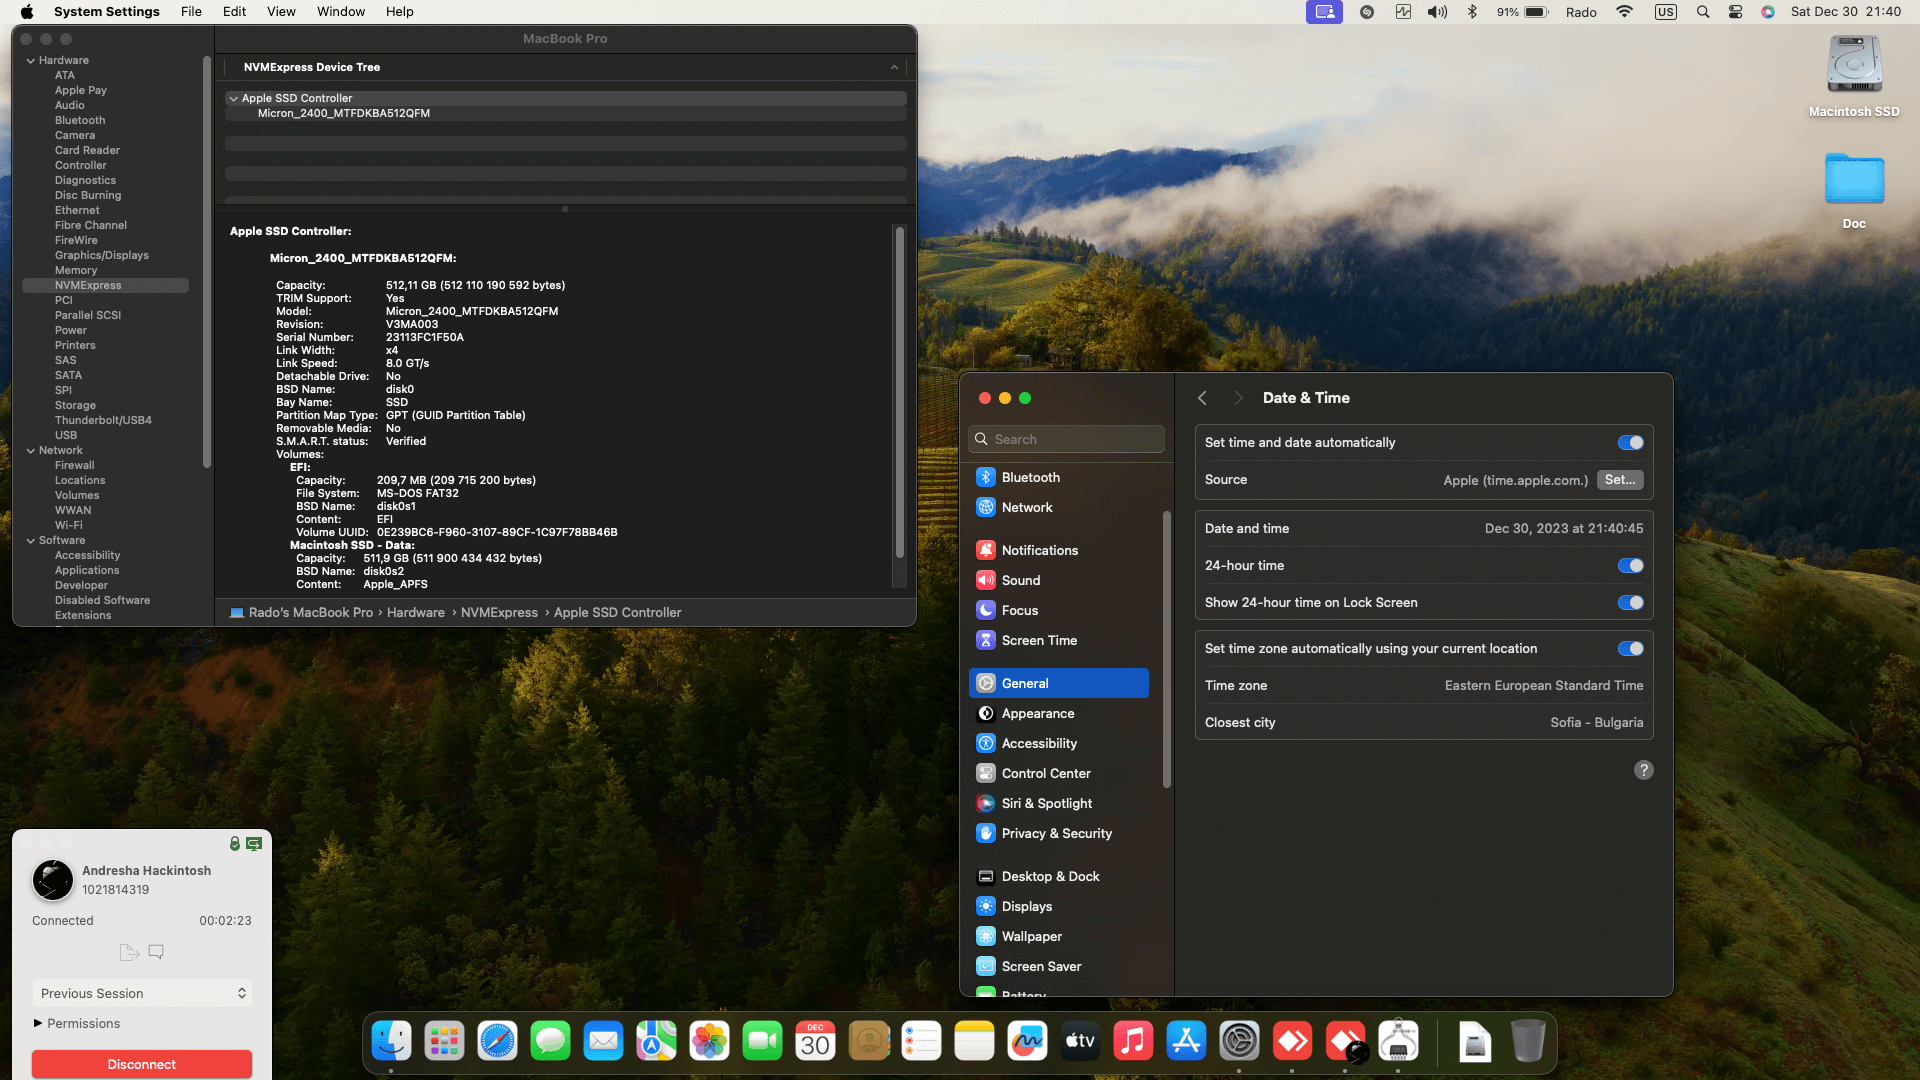Open the Previous Session dropdown
Viewport: 1920px width, 1080px height.
(x=142, y=994)
